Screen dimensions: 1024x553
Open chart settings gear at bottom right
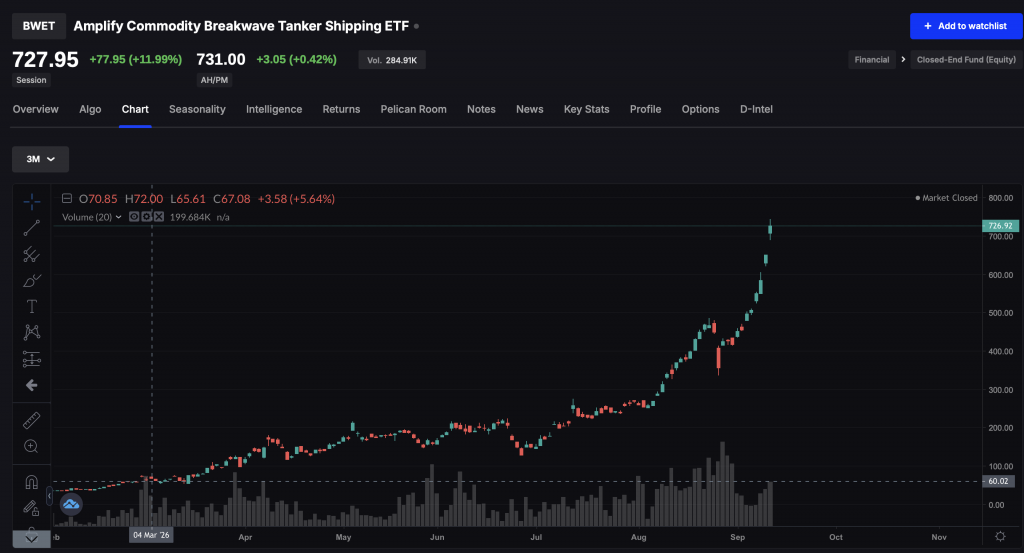click(x=1000, y=536)
